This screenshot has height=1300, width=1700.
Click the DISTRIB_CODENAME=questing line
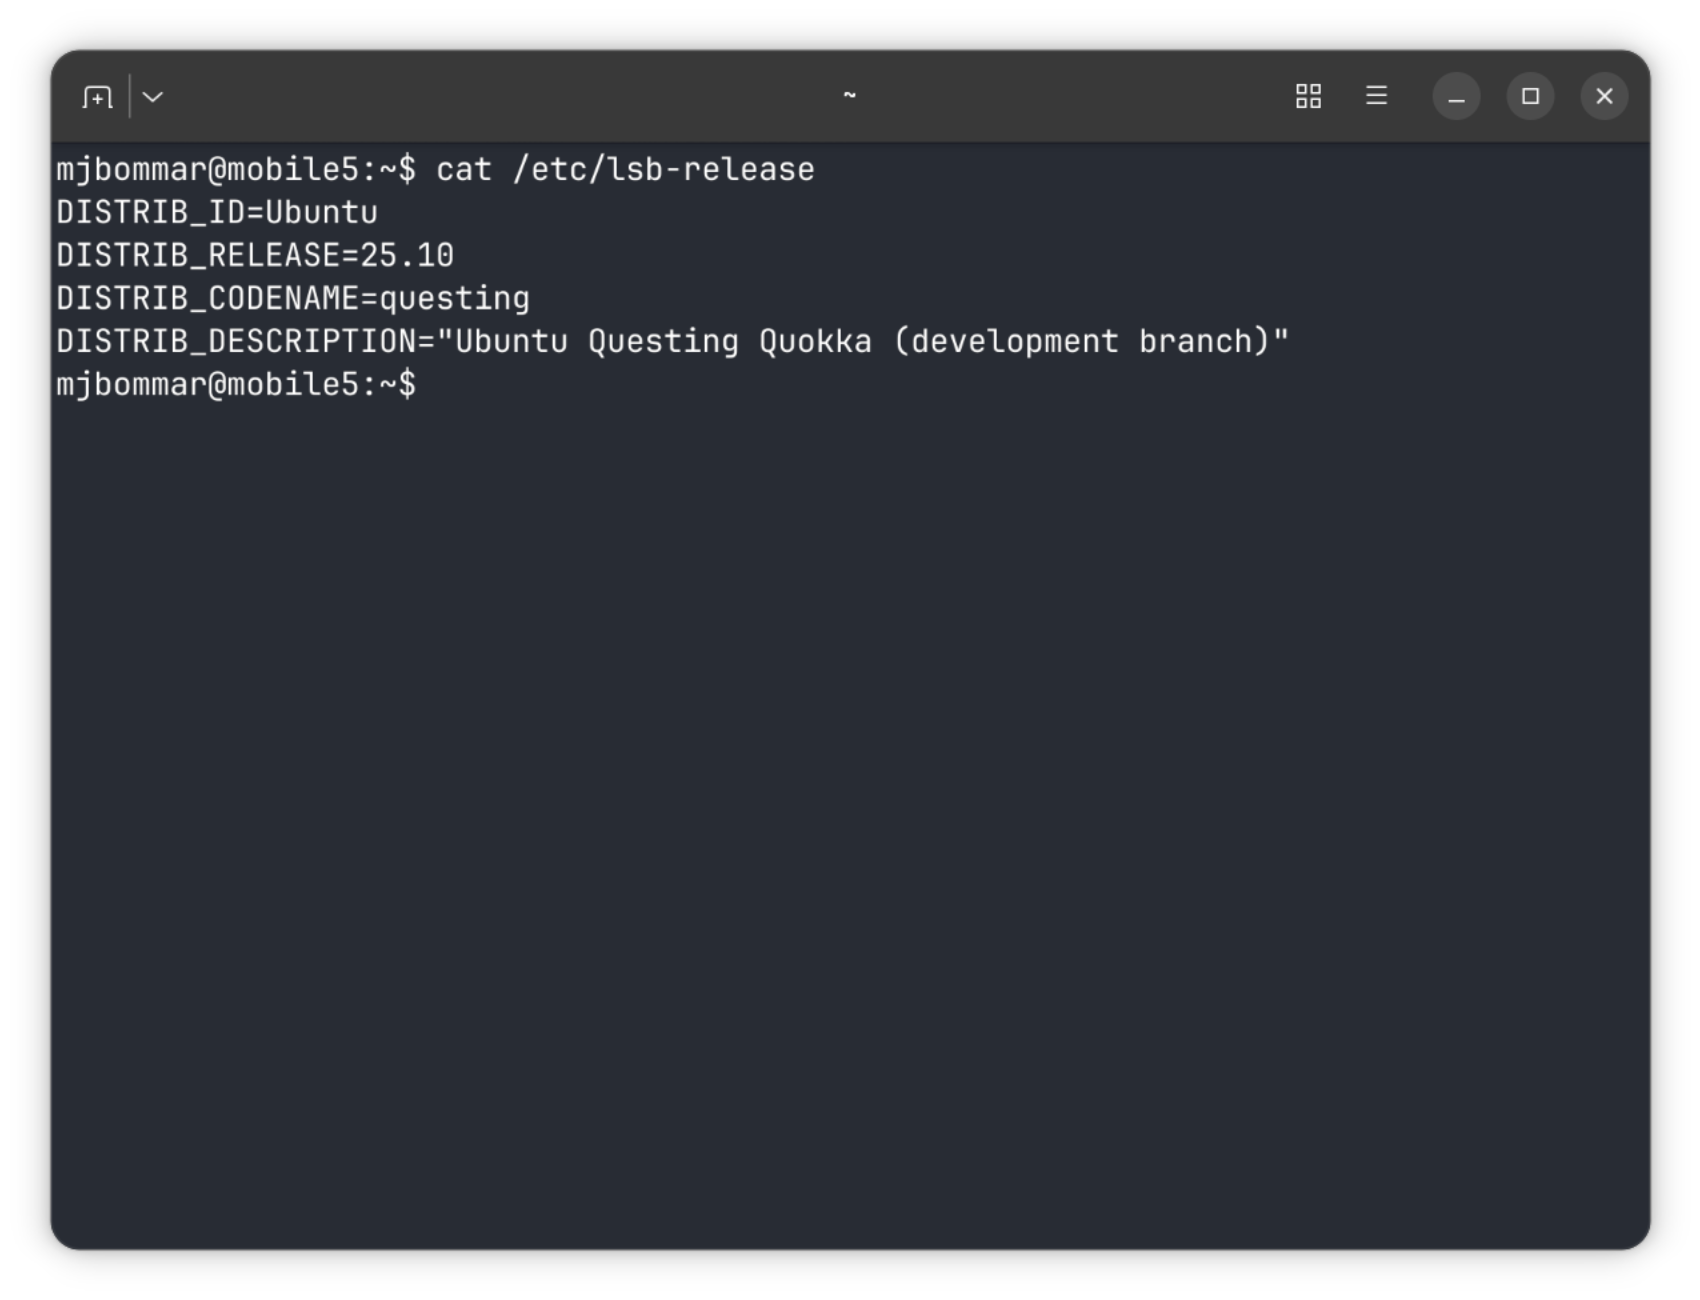pos(293,299)
